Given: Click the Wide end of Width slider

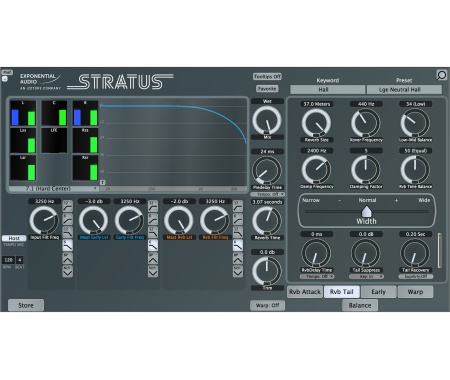Looking at the screenshot, I should (x=424, y=200).
